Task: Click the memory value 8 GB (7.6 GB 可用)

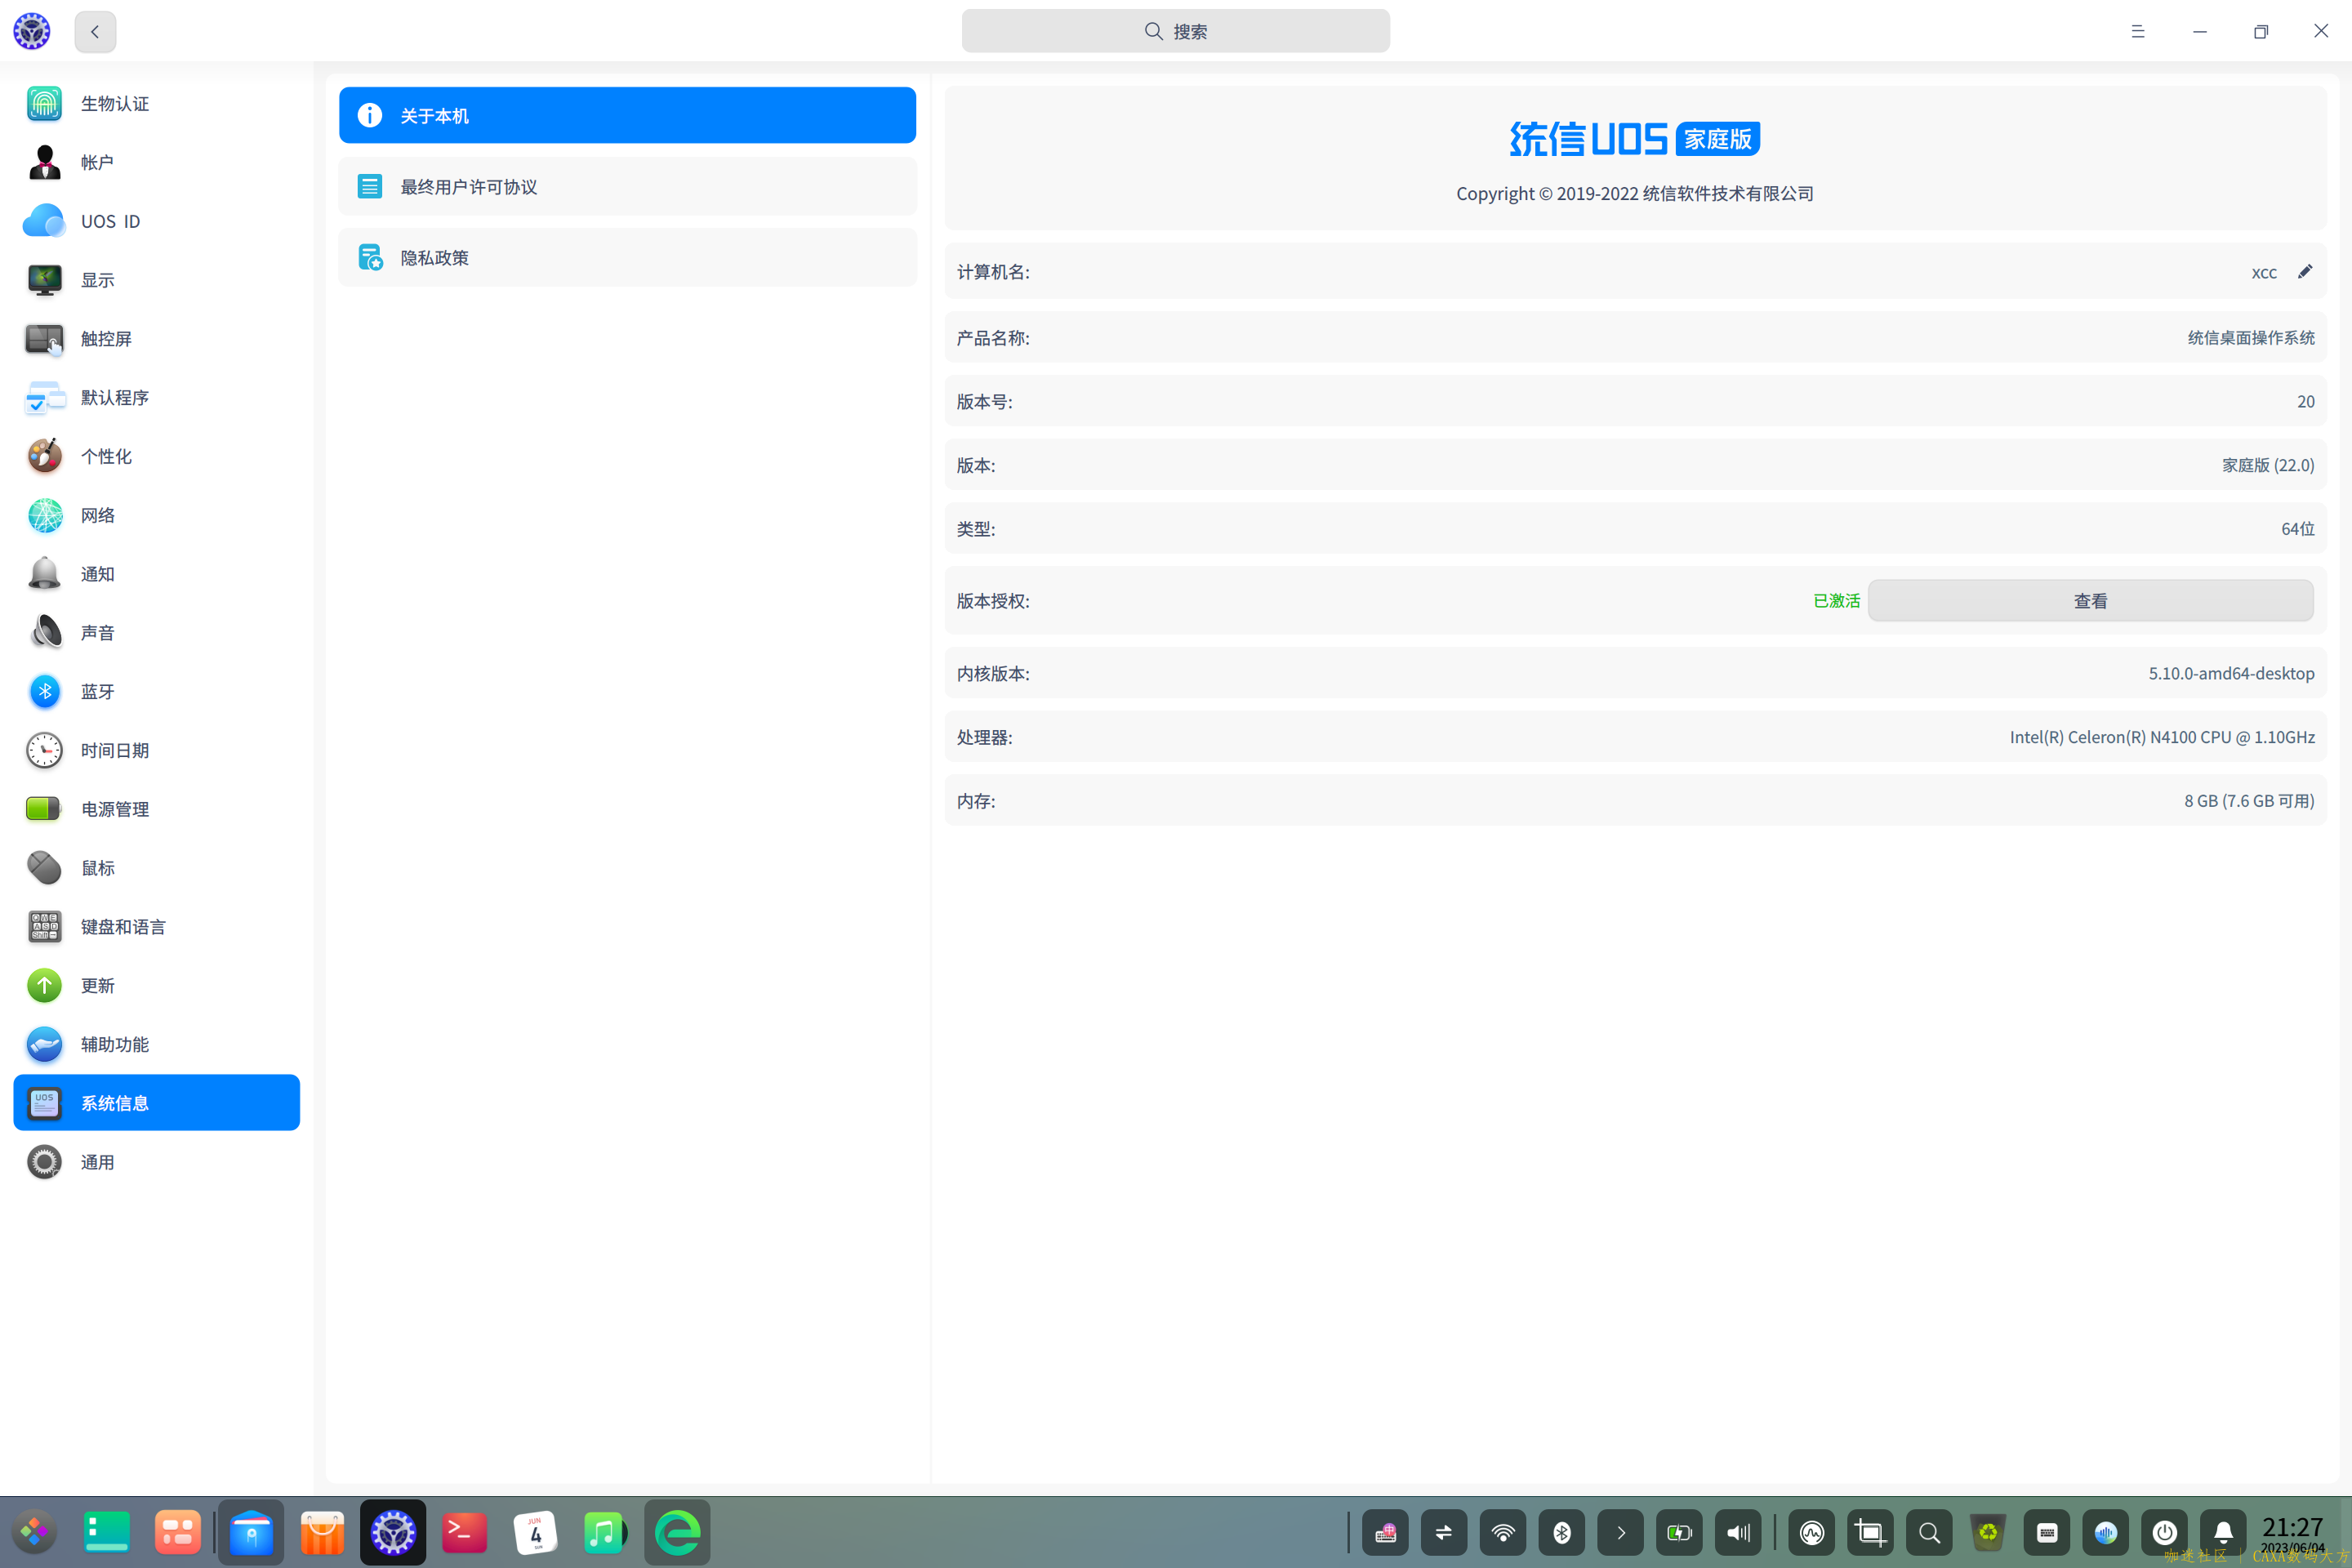Action: tap(2249, 801)
